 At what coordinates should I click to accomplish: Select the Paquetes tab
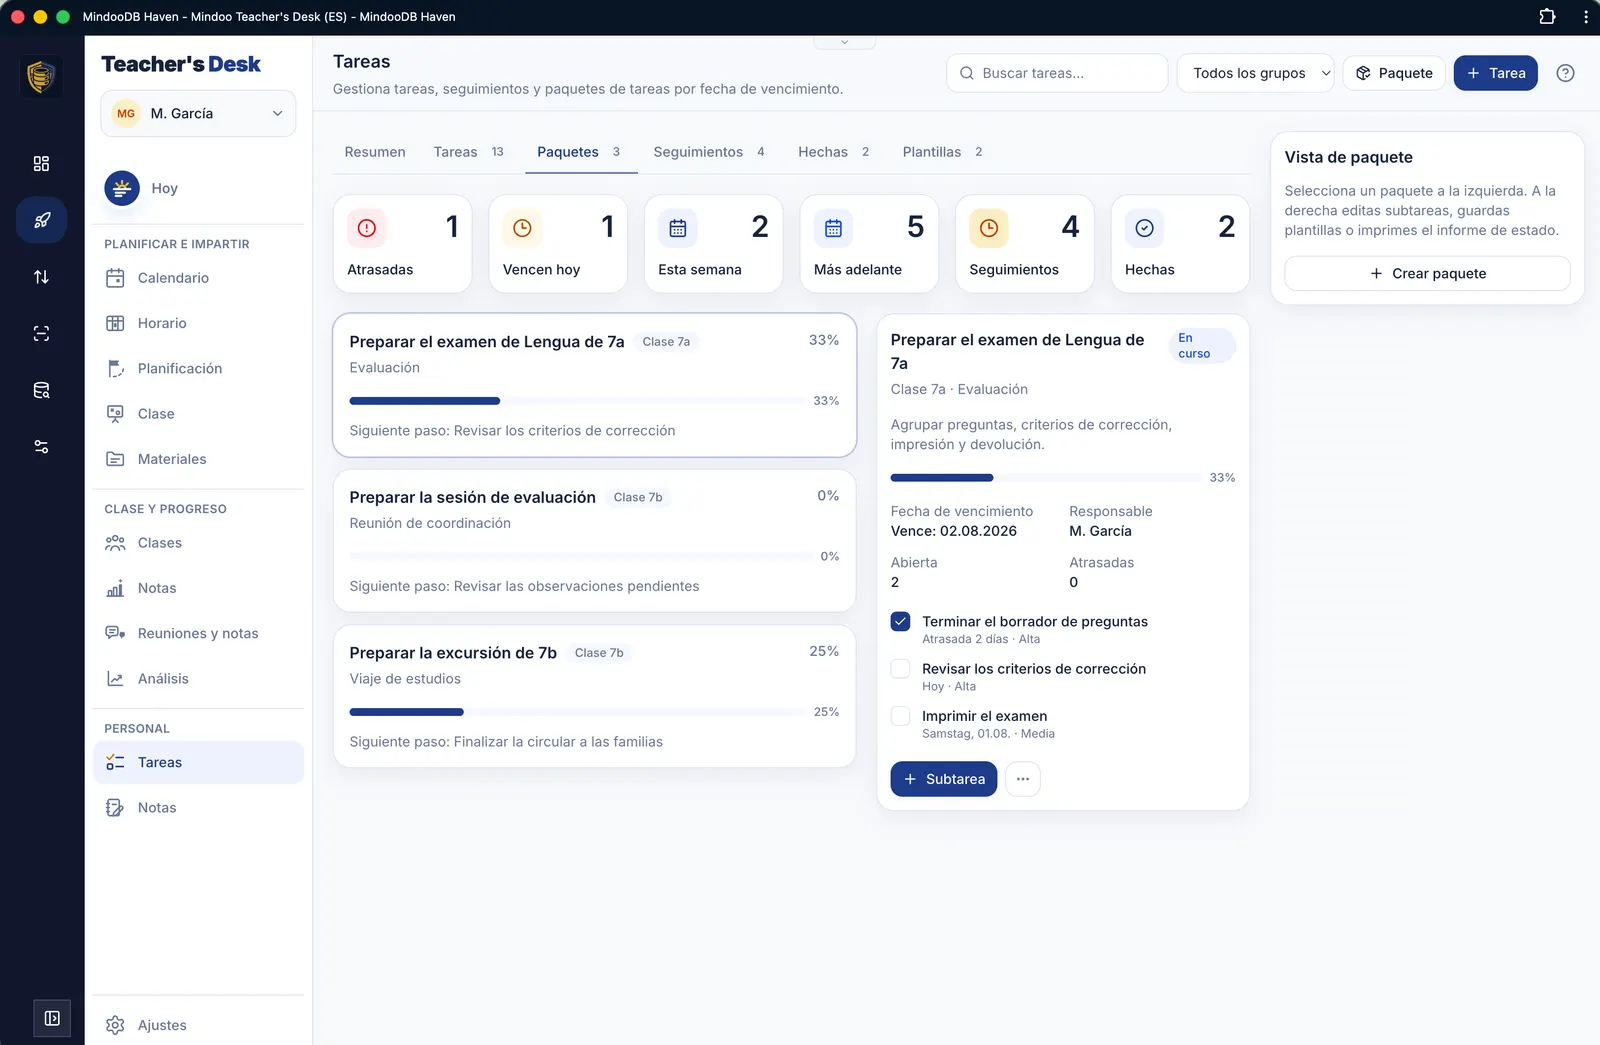click(x=579, y=152)
